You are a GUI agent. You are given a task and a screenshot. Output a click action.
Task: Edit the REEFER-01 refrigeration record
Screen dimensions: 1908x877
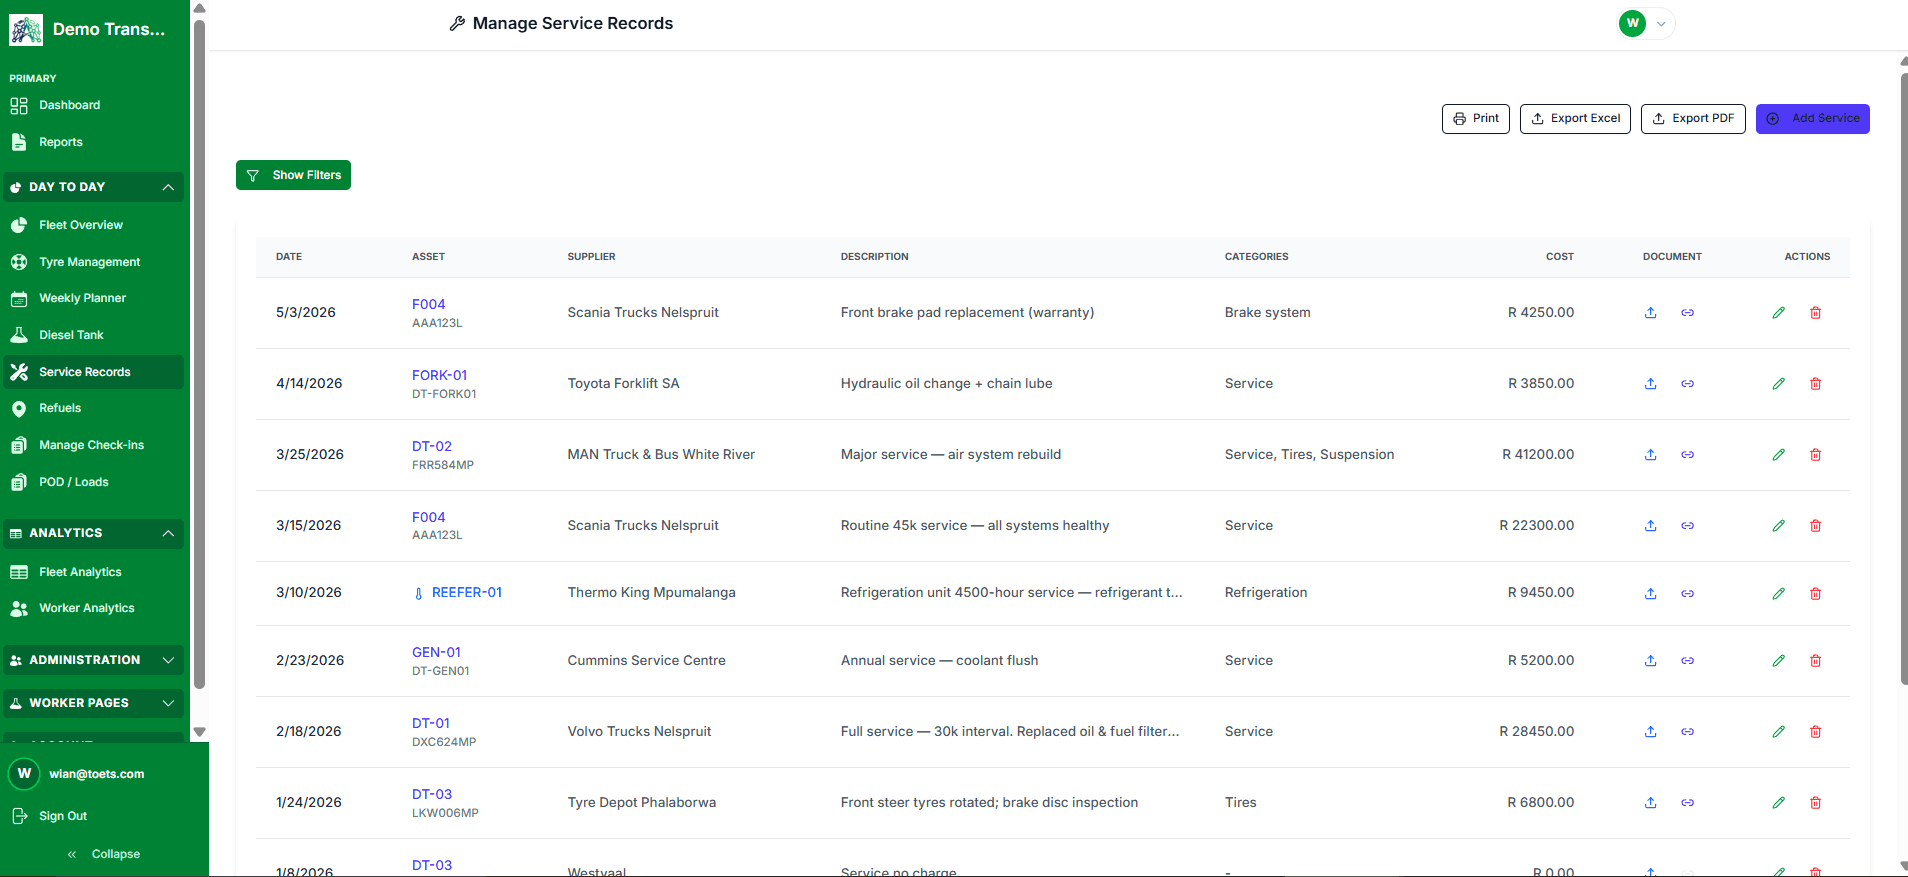1779,594
